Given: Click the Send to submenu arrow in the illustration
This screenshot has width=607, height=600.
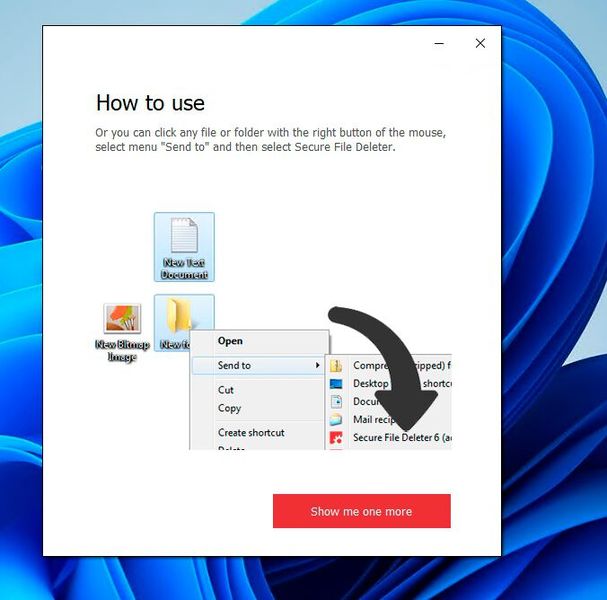Looking at the screenshot, I should tap(317, 365).
